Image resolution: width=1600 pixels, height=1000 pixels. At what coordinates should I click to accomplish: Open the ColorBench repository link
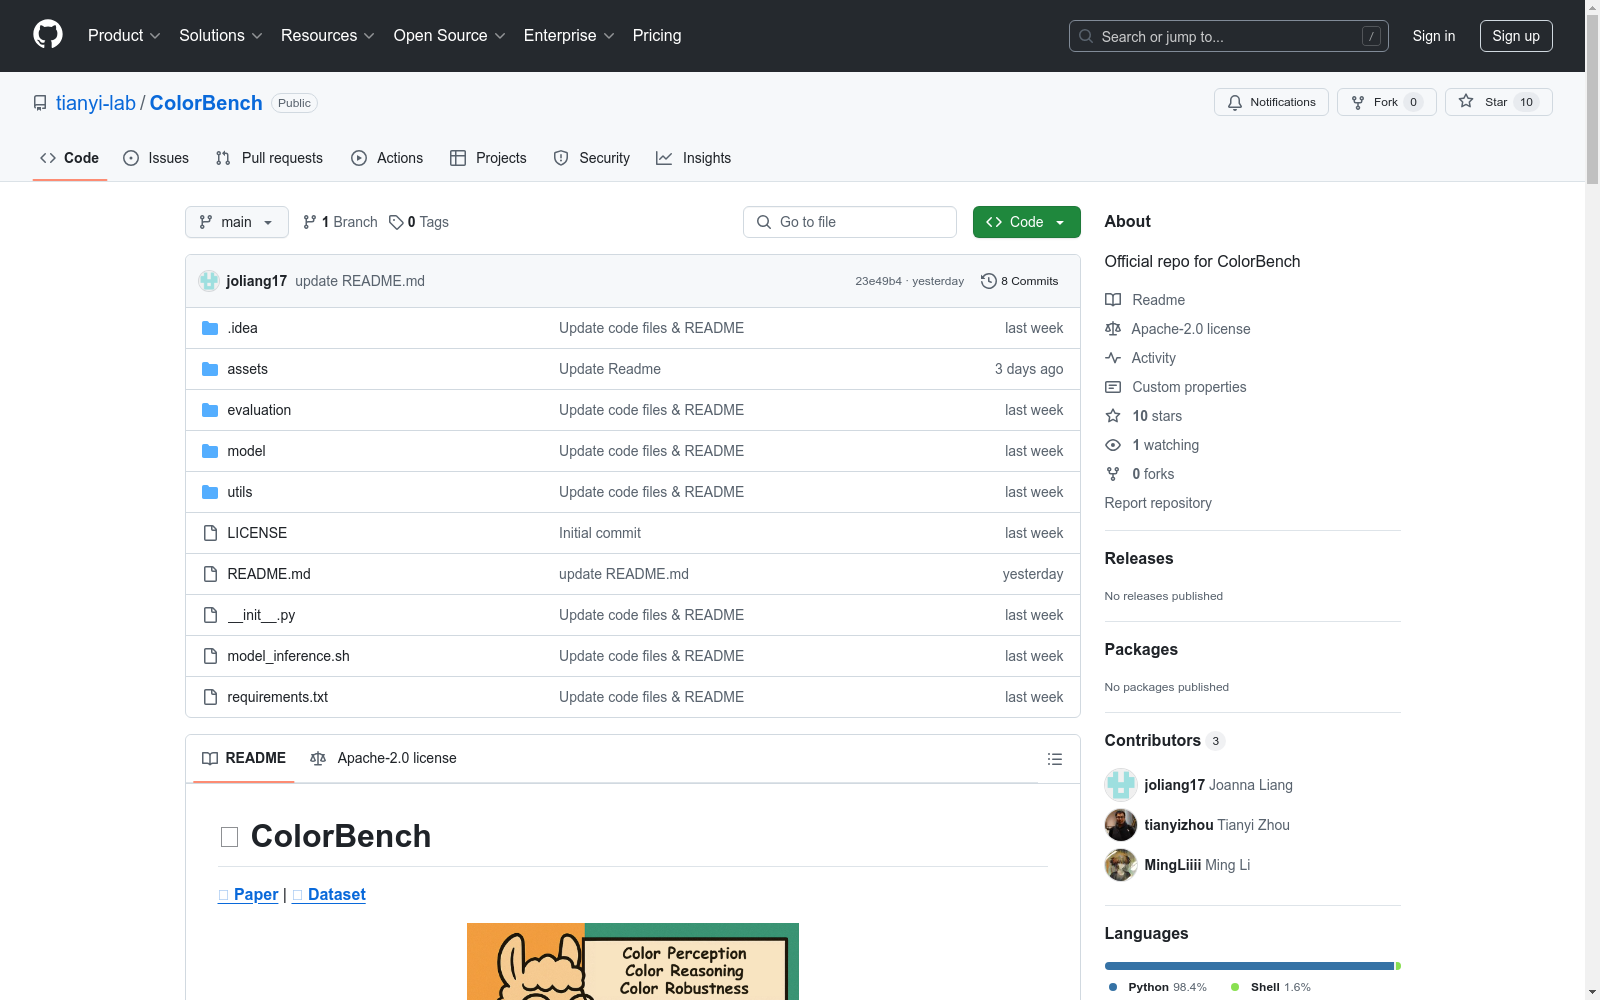[206, 103]
